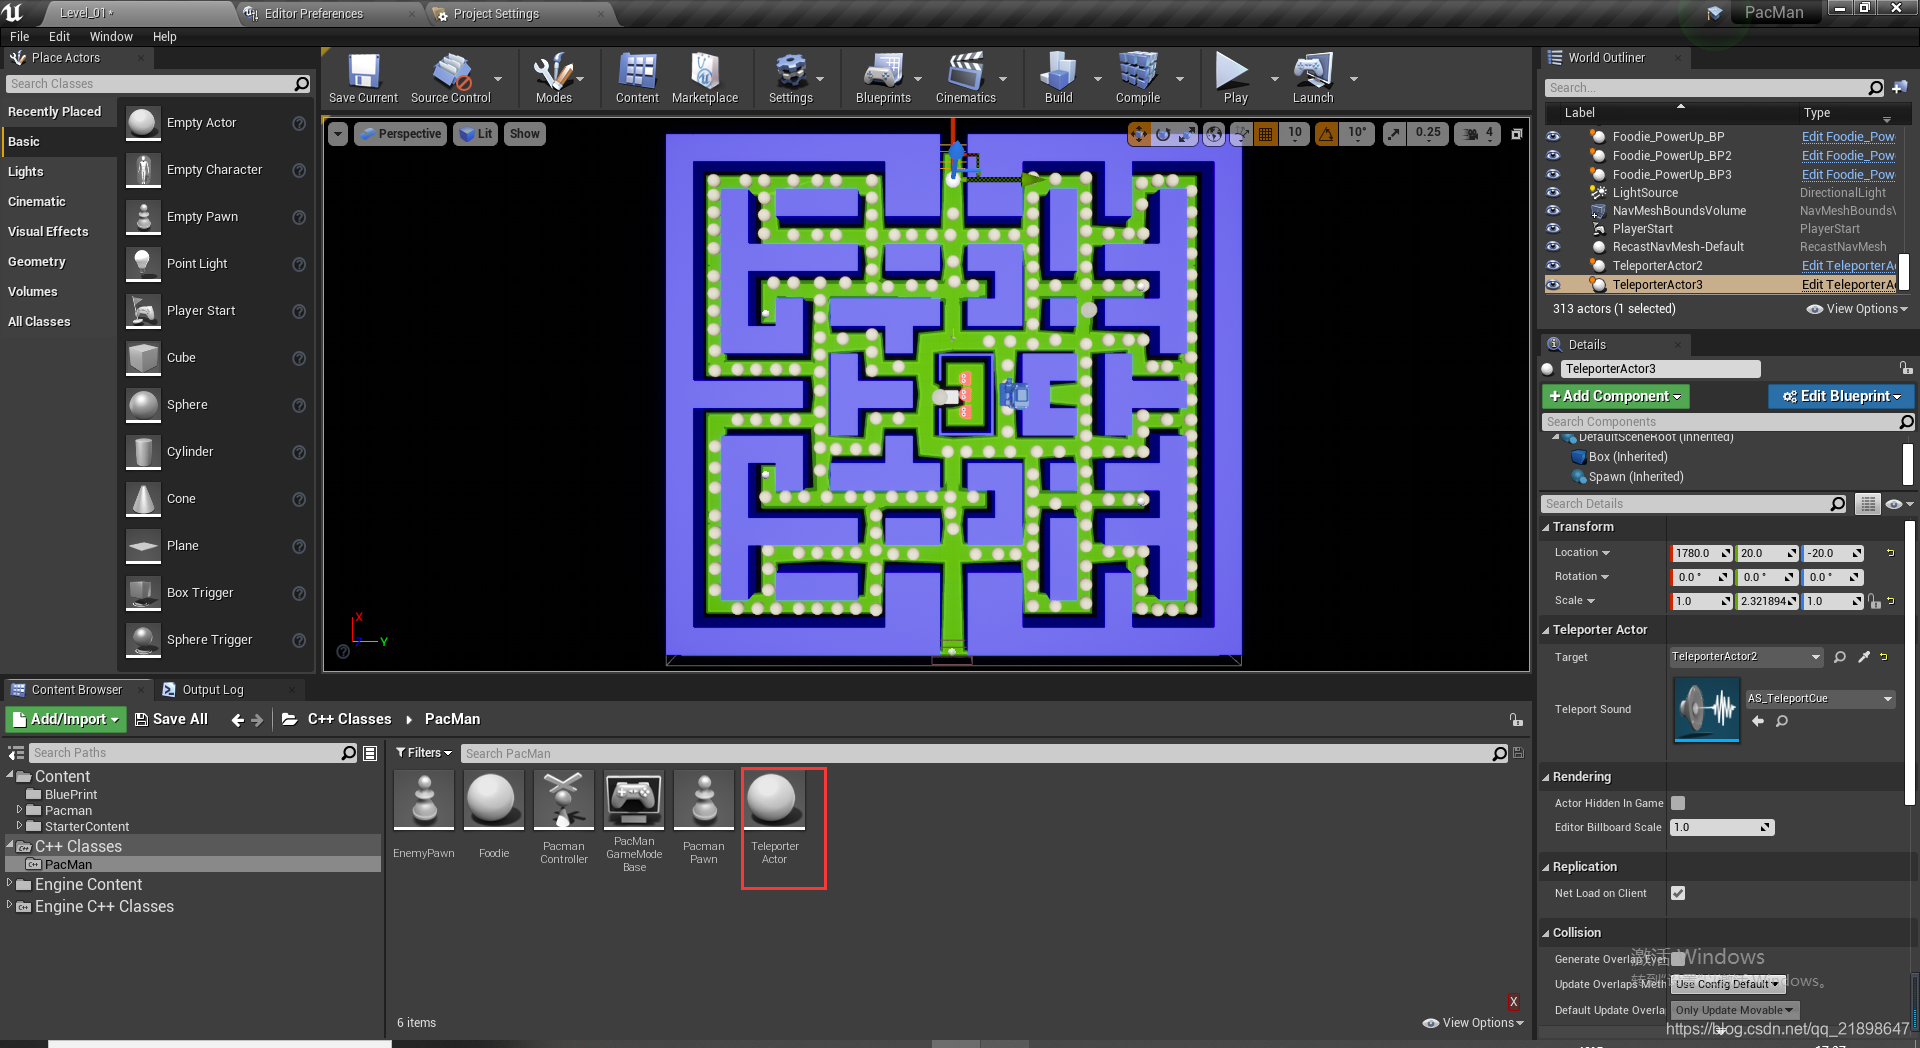The image size is (1920, 1048).
Task: Open the Edit Blueprint dropdown
Action: [1841, 396]
